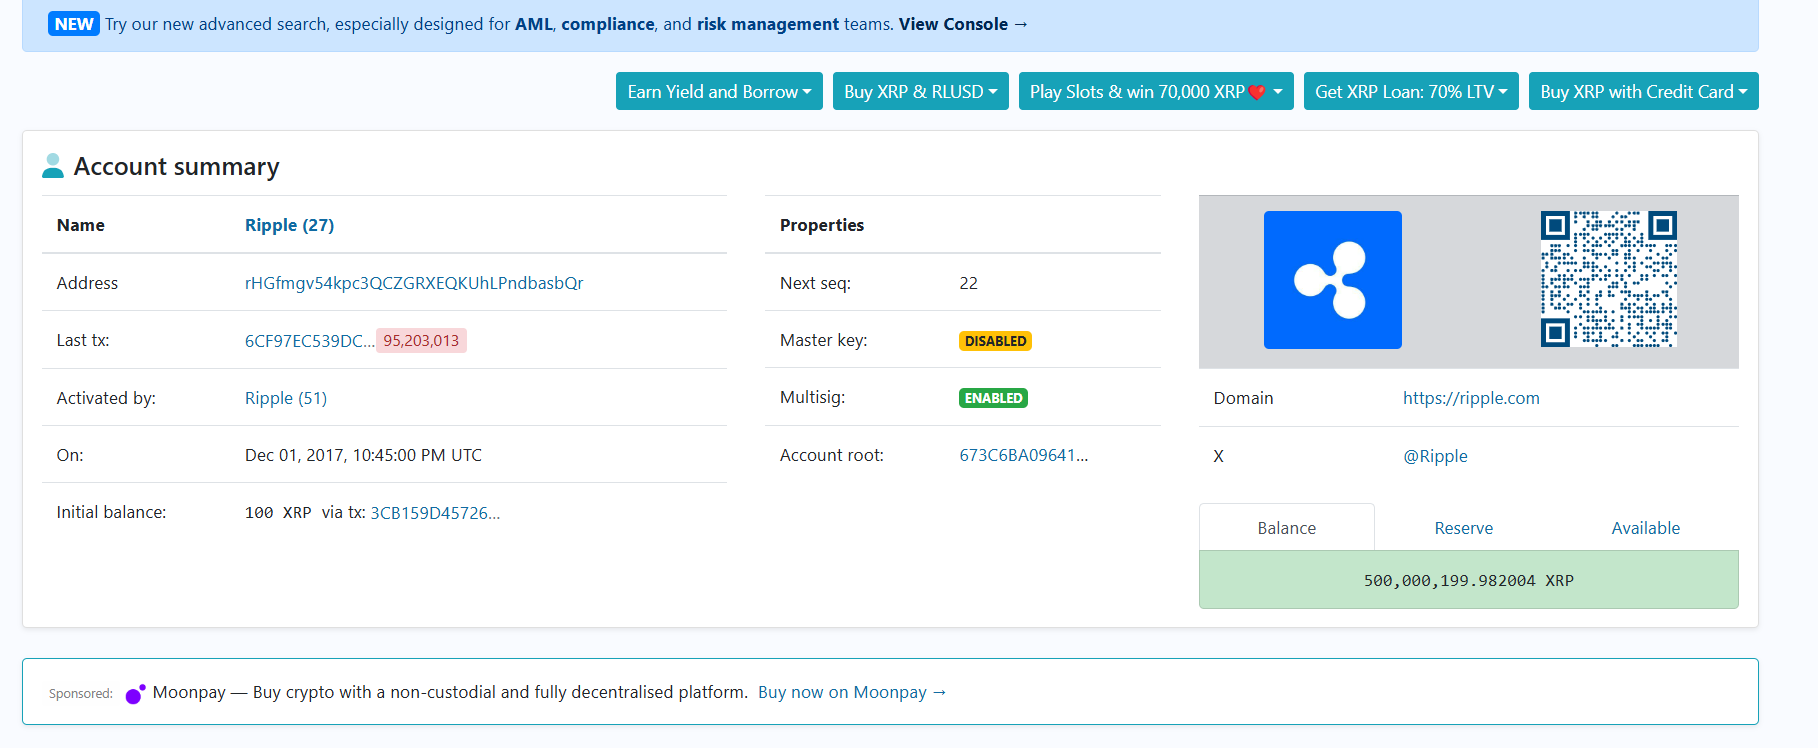
Task: Click Buy now on Moonpay link
Action: (x=852, y=692)
